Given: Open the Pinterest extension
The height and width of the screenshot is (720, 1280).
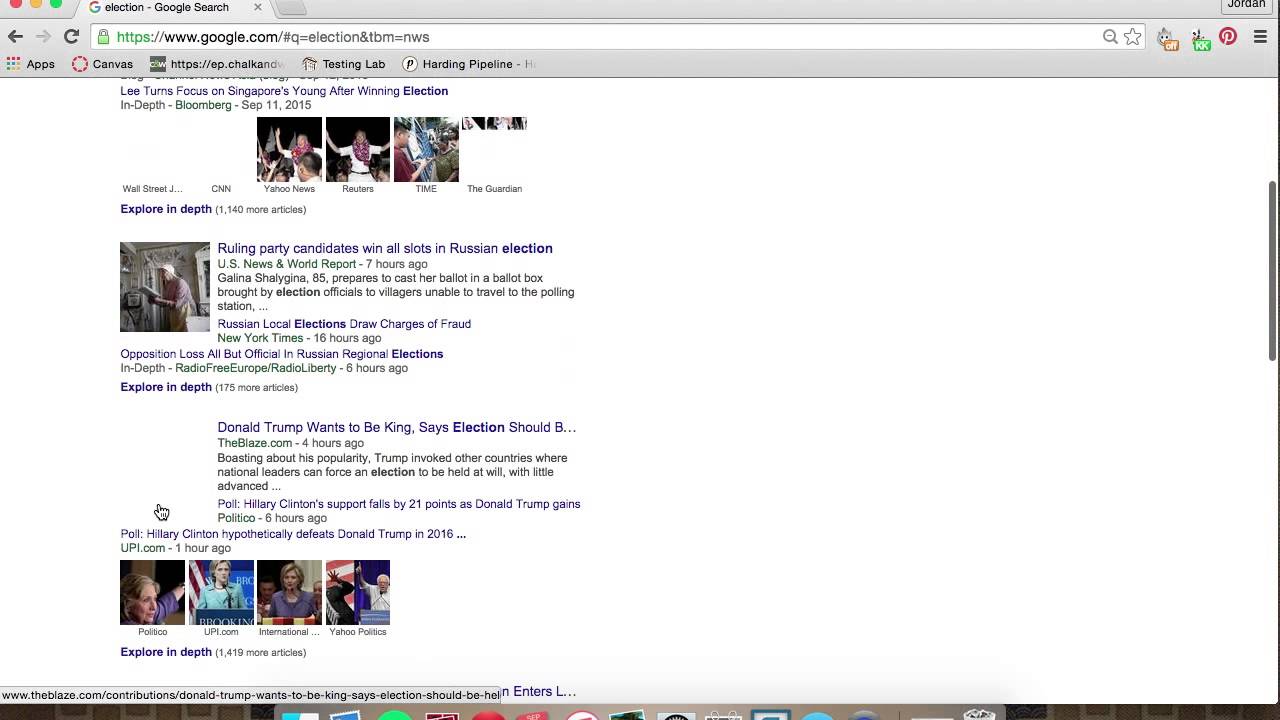Looking at the screenshot, I should point(1228,37).
